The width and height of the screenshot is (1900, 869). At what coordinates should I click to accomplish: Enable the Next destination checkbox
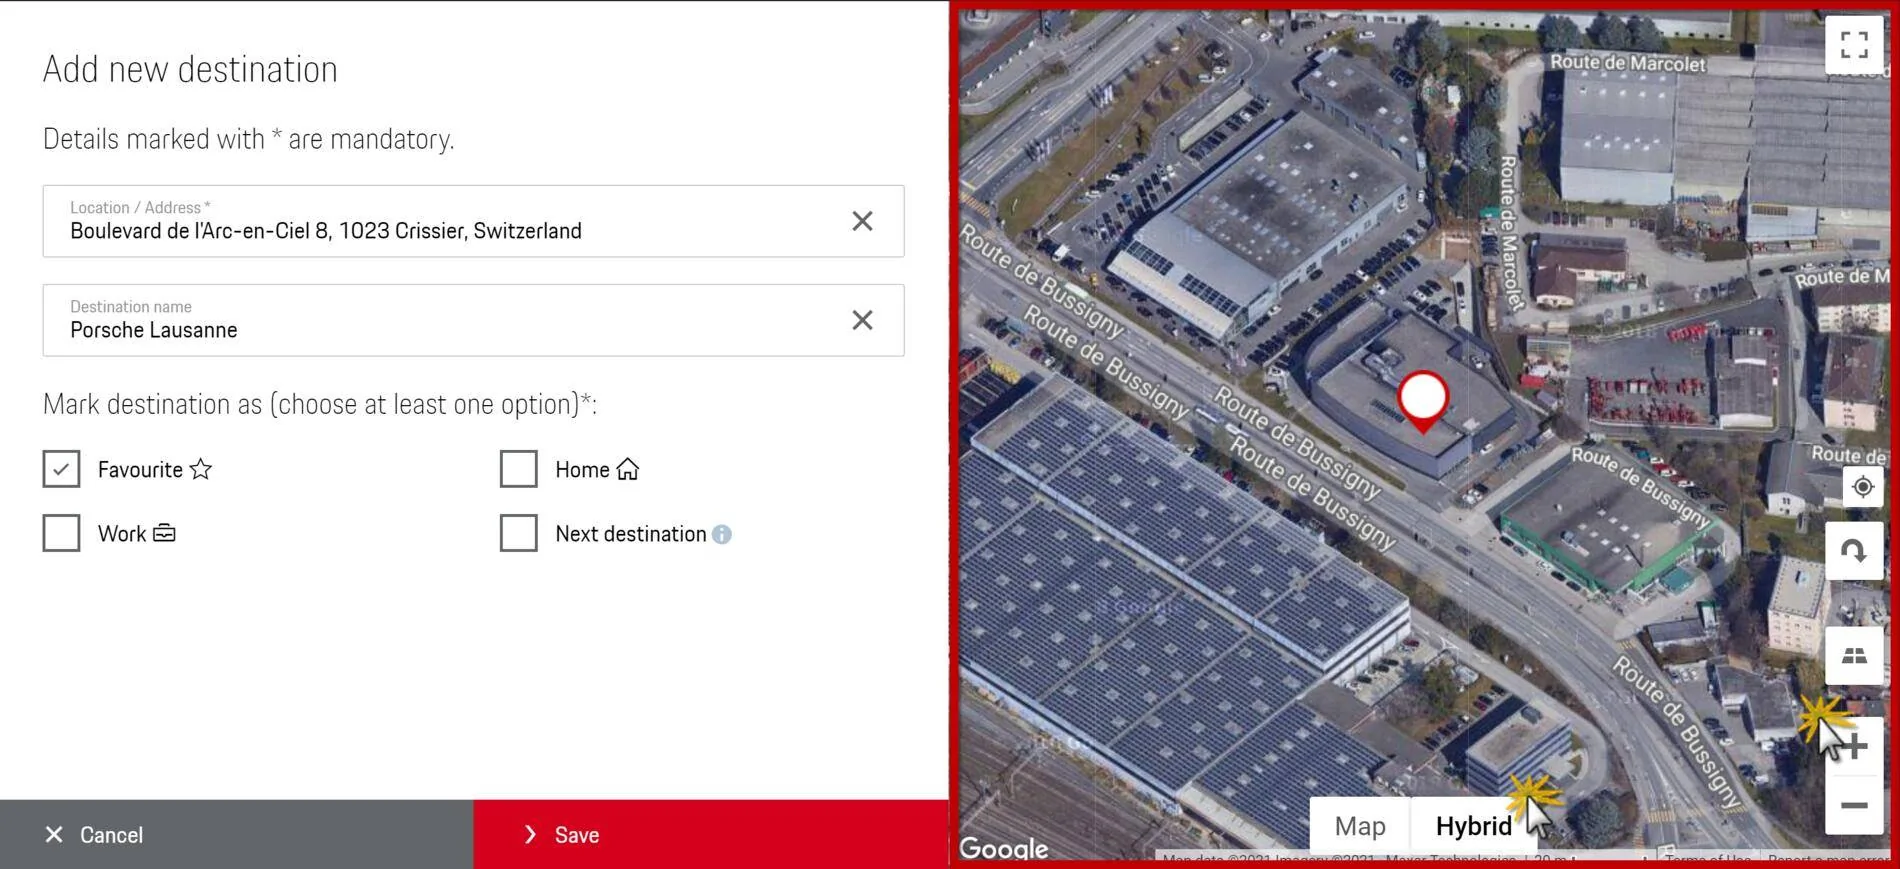pyautogui.click(x=518, y=533)
